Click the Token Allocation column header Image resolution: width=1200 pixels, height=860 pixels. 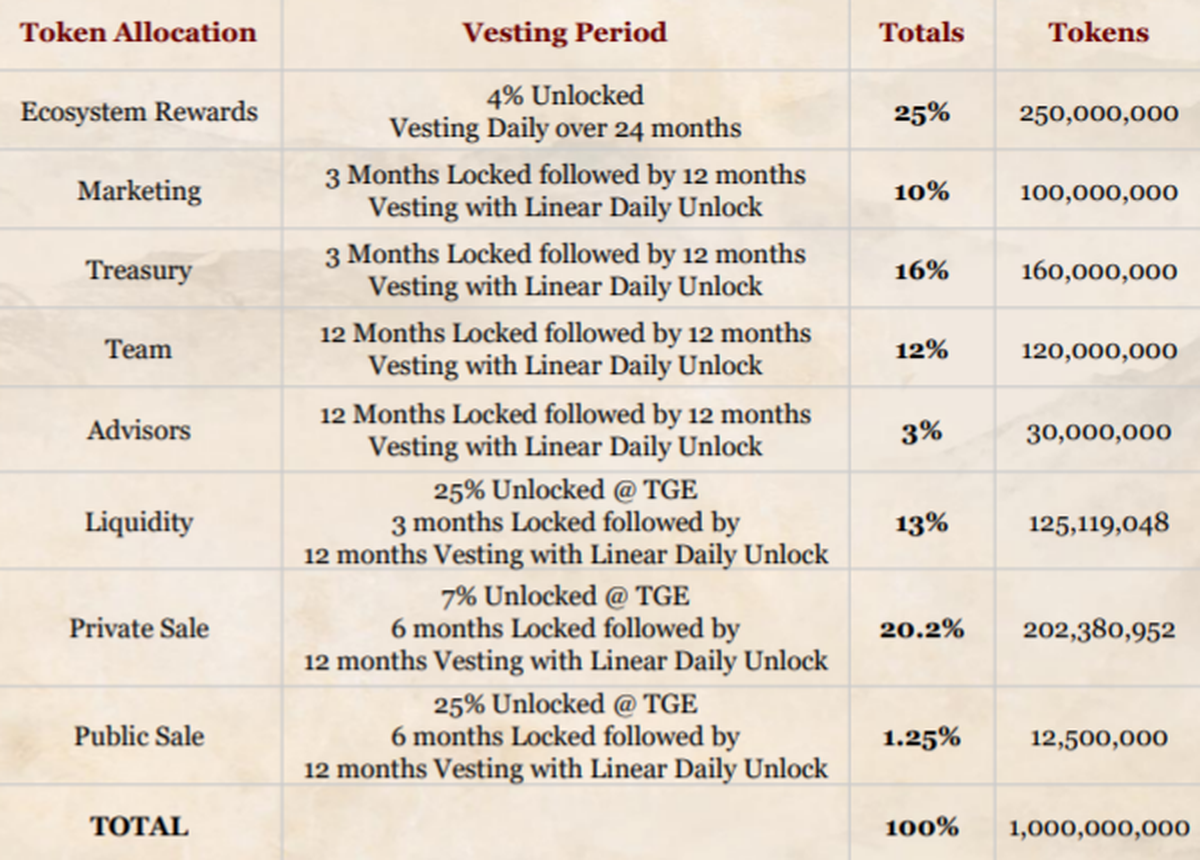[138, 32]
